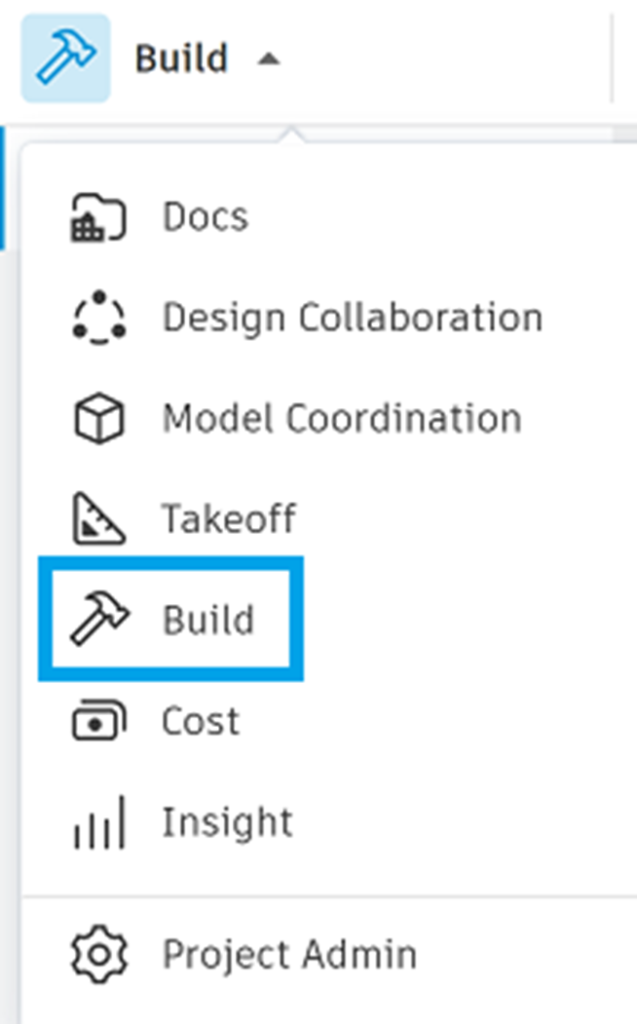Switch to Design Collaboration product
637x1024 pixels.
352,317
